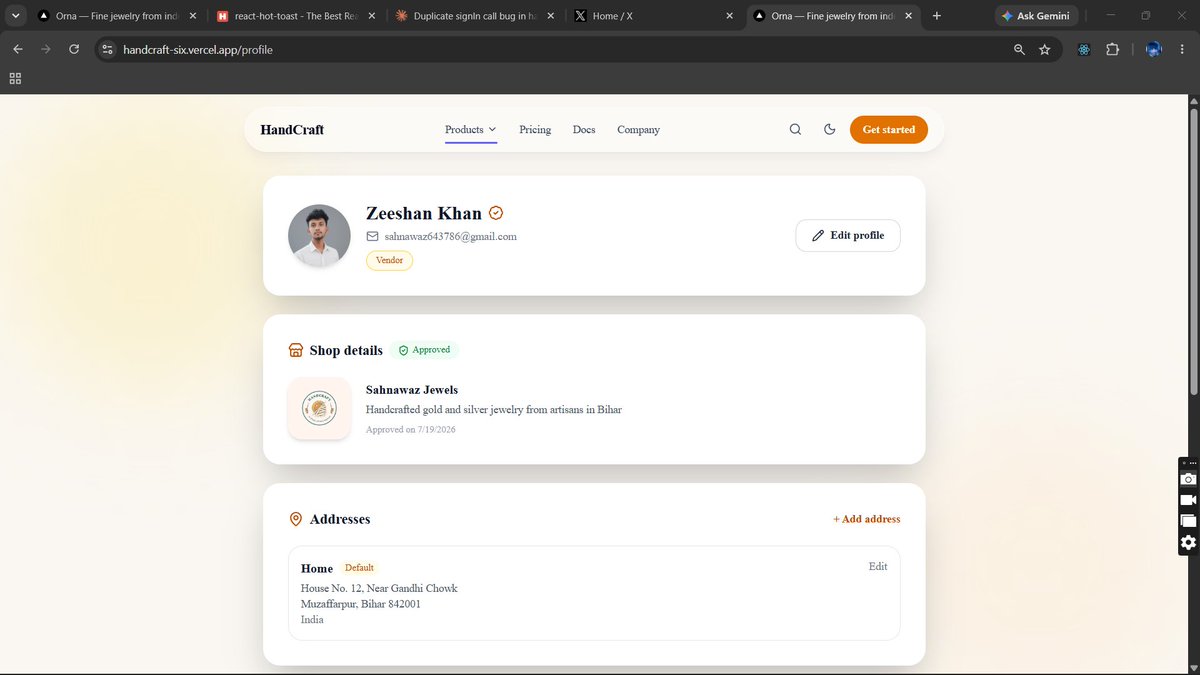Click the Vendor role badge

(x=389, y=260)
